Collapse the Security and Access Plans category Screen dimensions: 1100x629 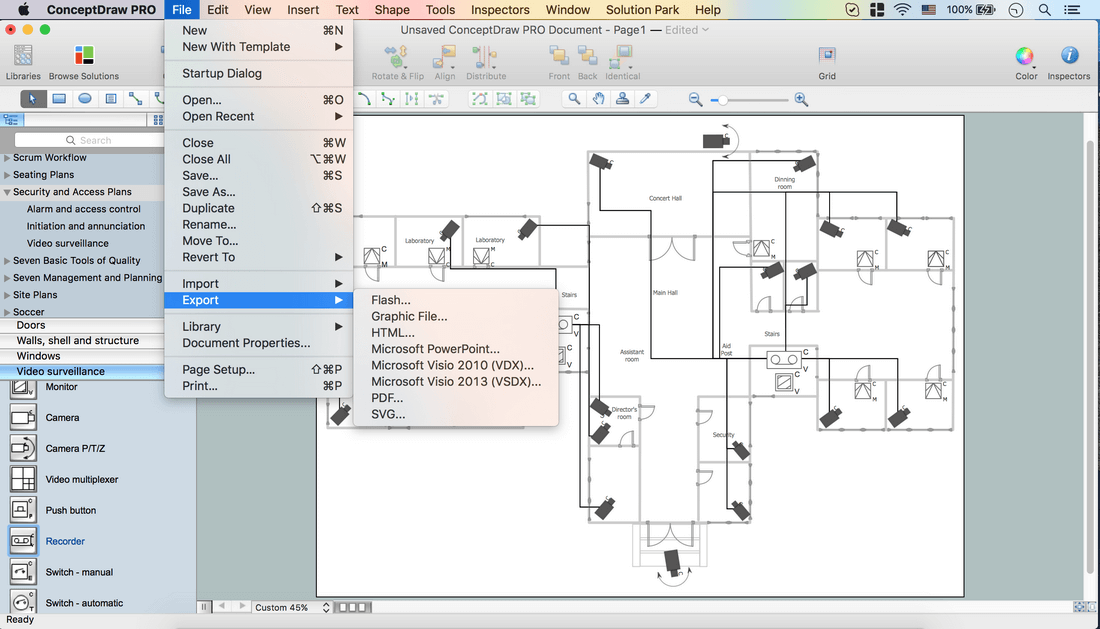pos(8,192)
